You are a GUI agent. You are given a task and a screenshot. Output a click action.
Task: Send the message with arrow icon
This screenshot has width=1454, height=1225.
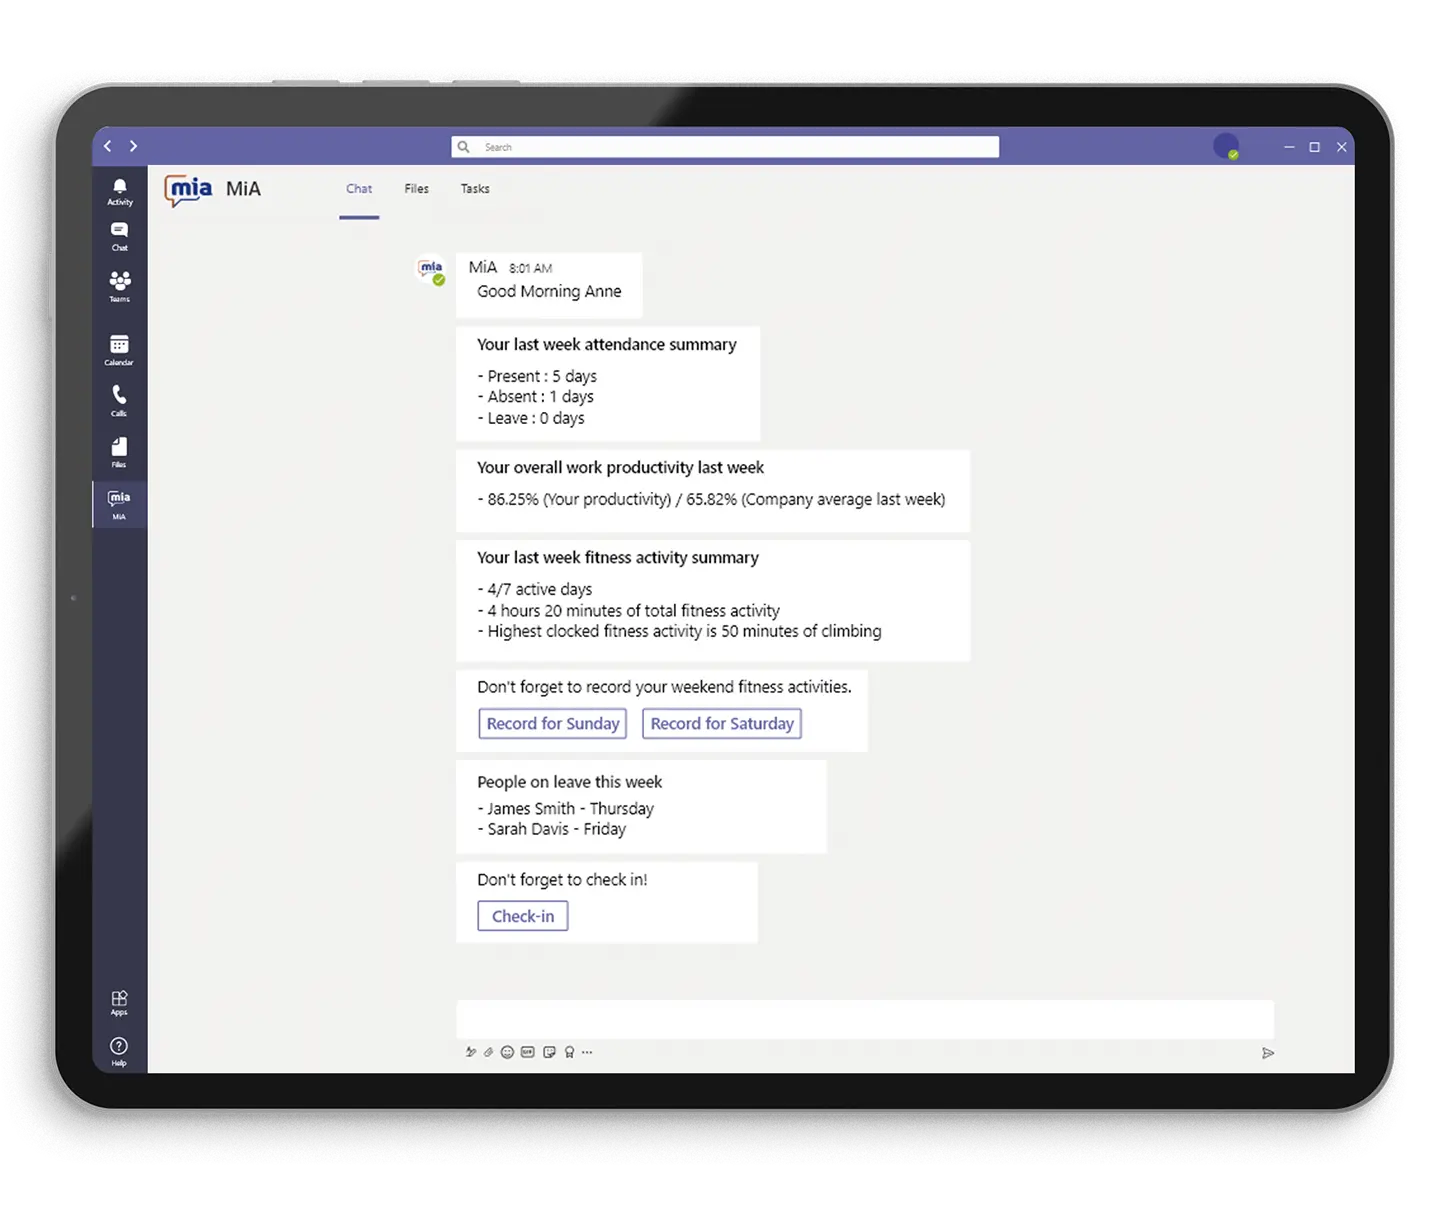pyautogui.click(x=1268, y=1053)
